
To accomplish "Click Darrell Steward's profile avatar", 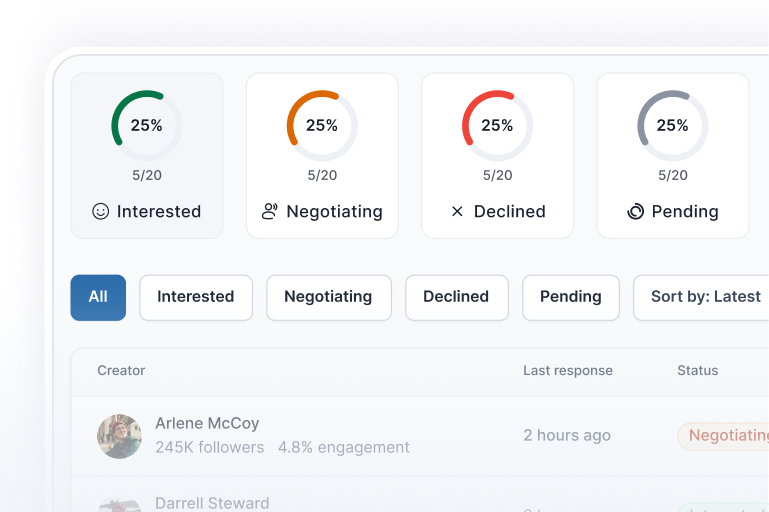I will pos(119,504).
